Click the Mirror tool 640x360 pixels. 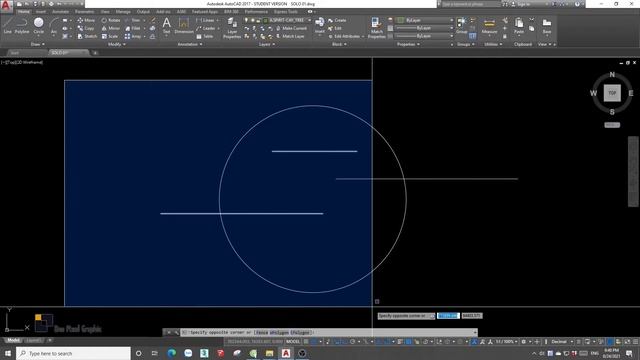111,28
